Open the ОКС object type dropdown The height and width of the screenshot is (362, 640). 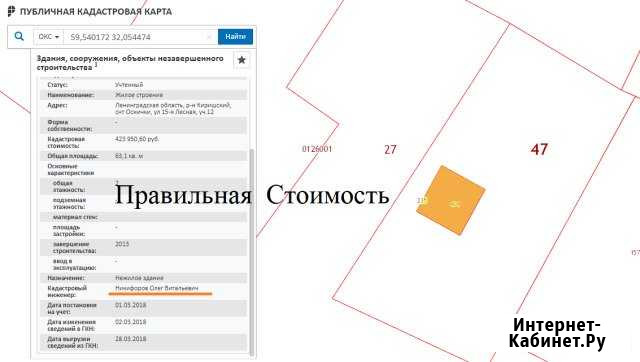[49, 37]
